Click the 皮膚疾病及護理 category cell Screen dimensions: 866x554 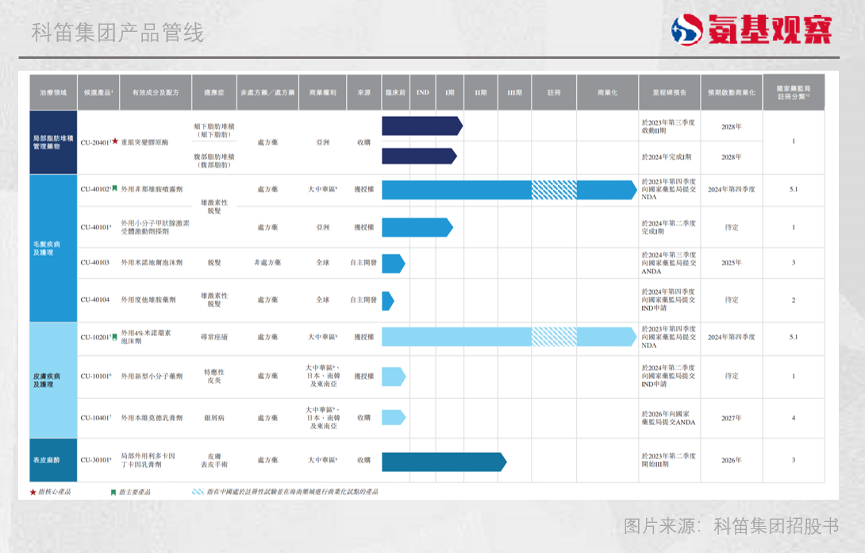(x=53, y=380)
